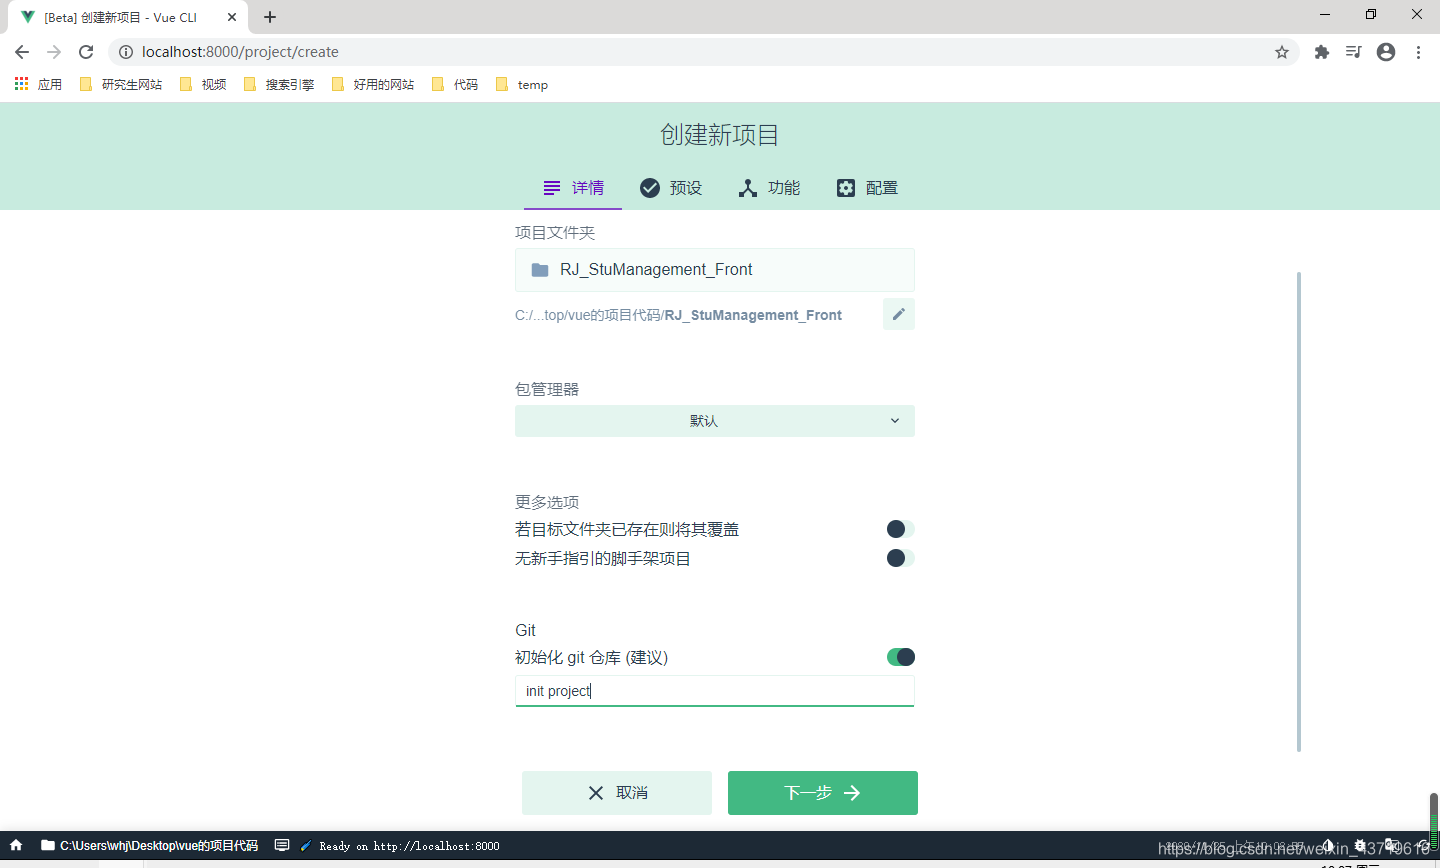Open a new browser tab
The width and height of the screenshot is (1440, 868).
[270, 17]
